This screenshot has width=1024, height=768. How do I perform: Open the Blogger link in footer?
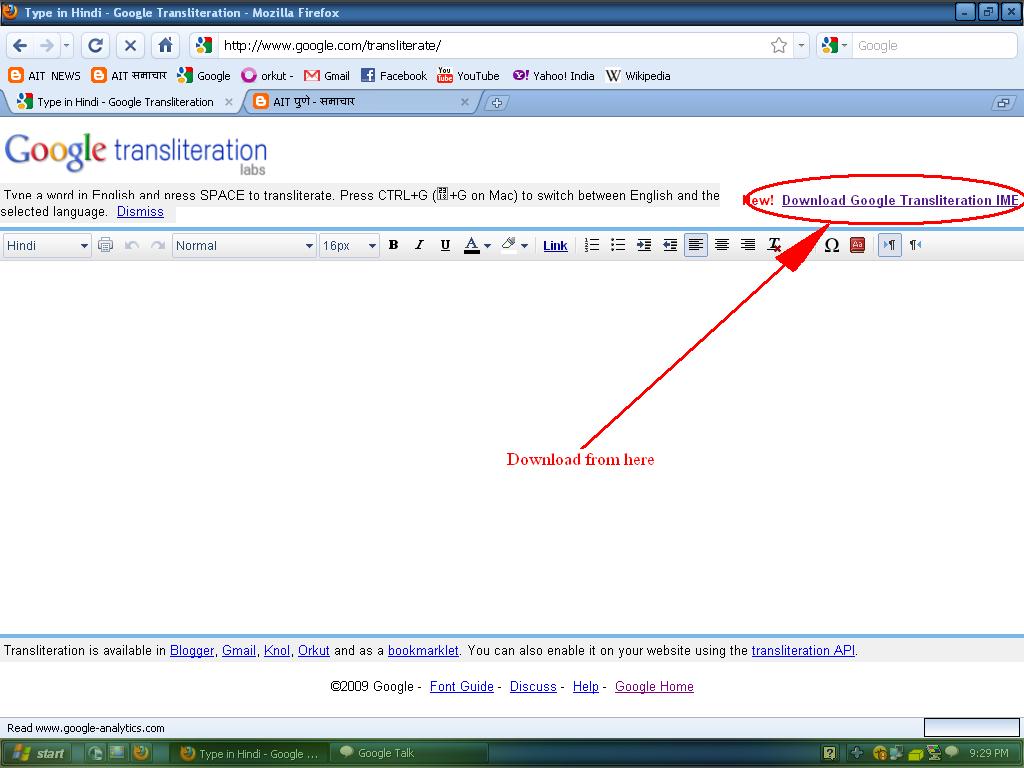pos(192,650)
